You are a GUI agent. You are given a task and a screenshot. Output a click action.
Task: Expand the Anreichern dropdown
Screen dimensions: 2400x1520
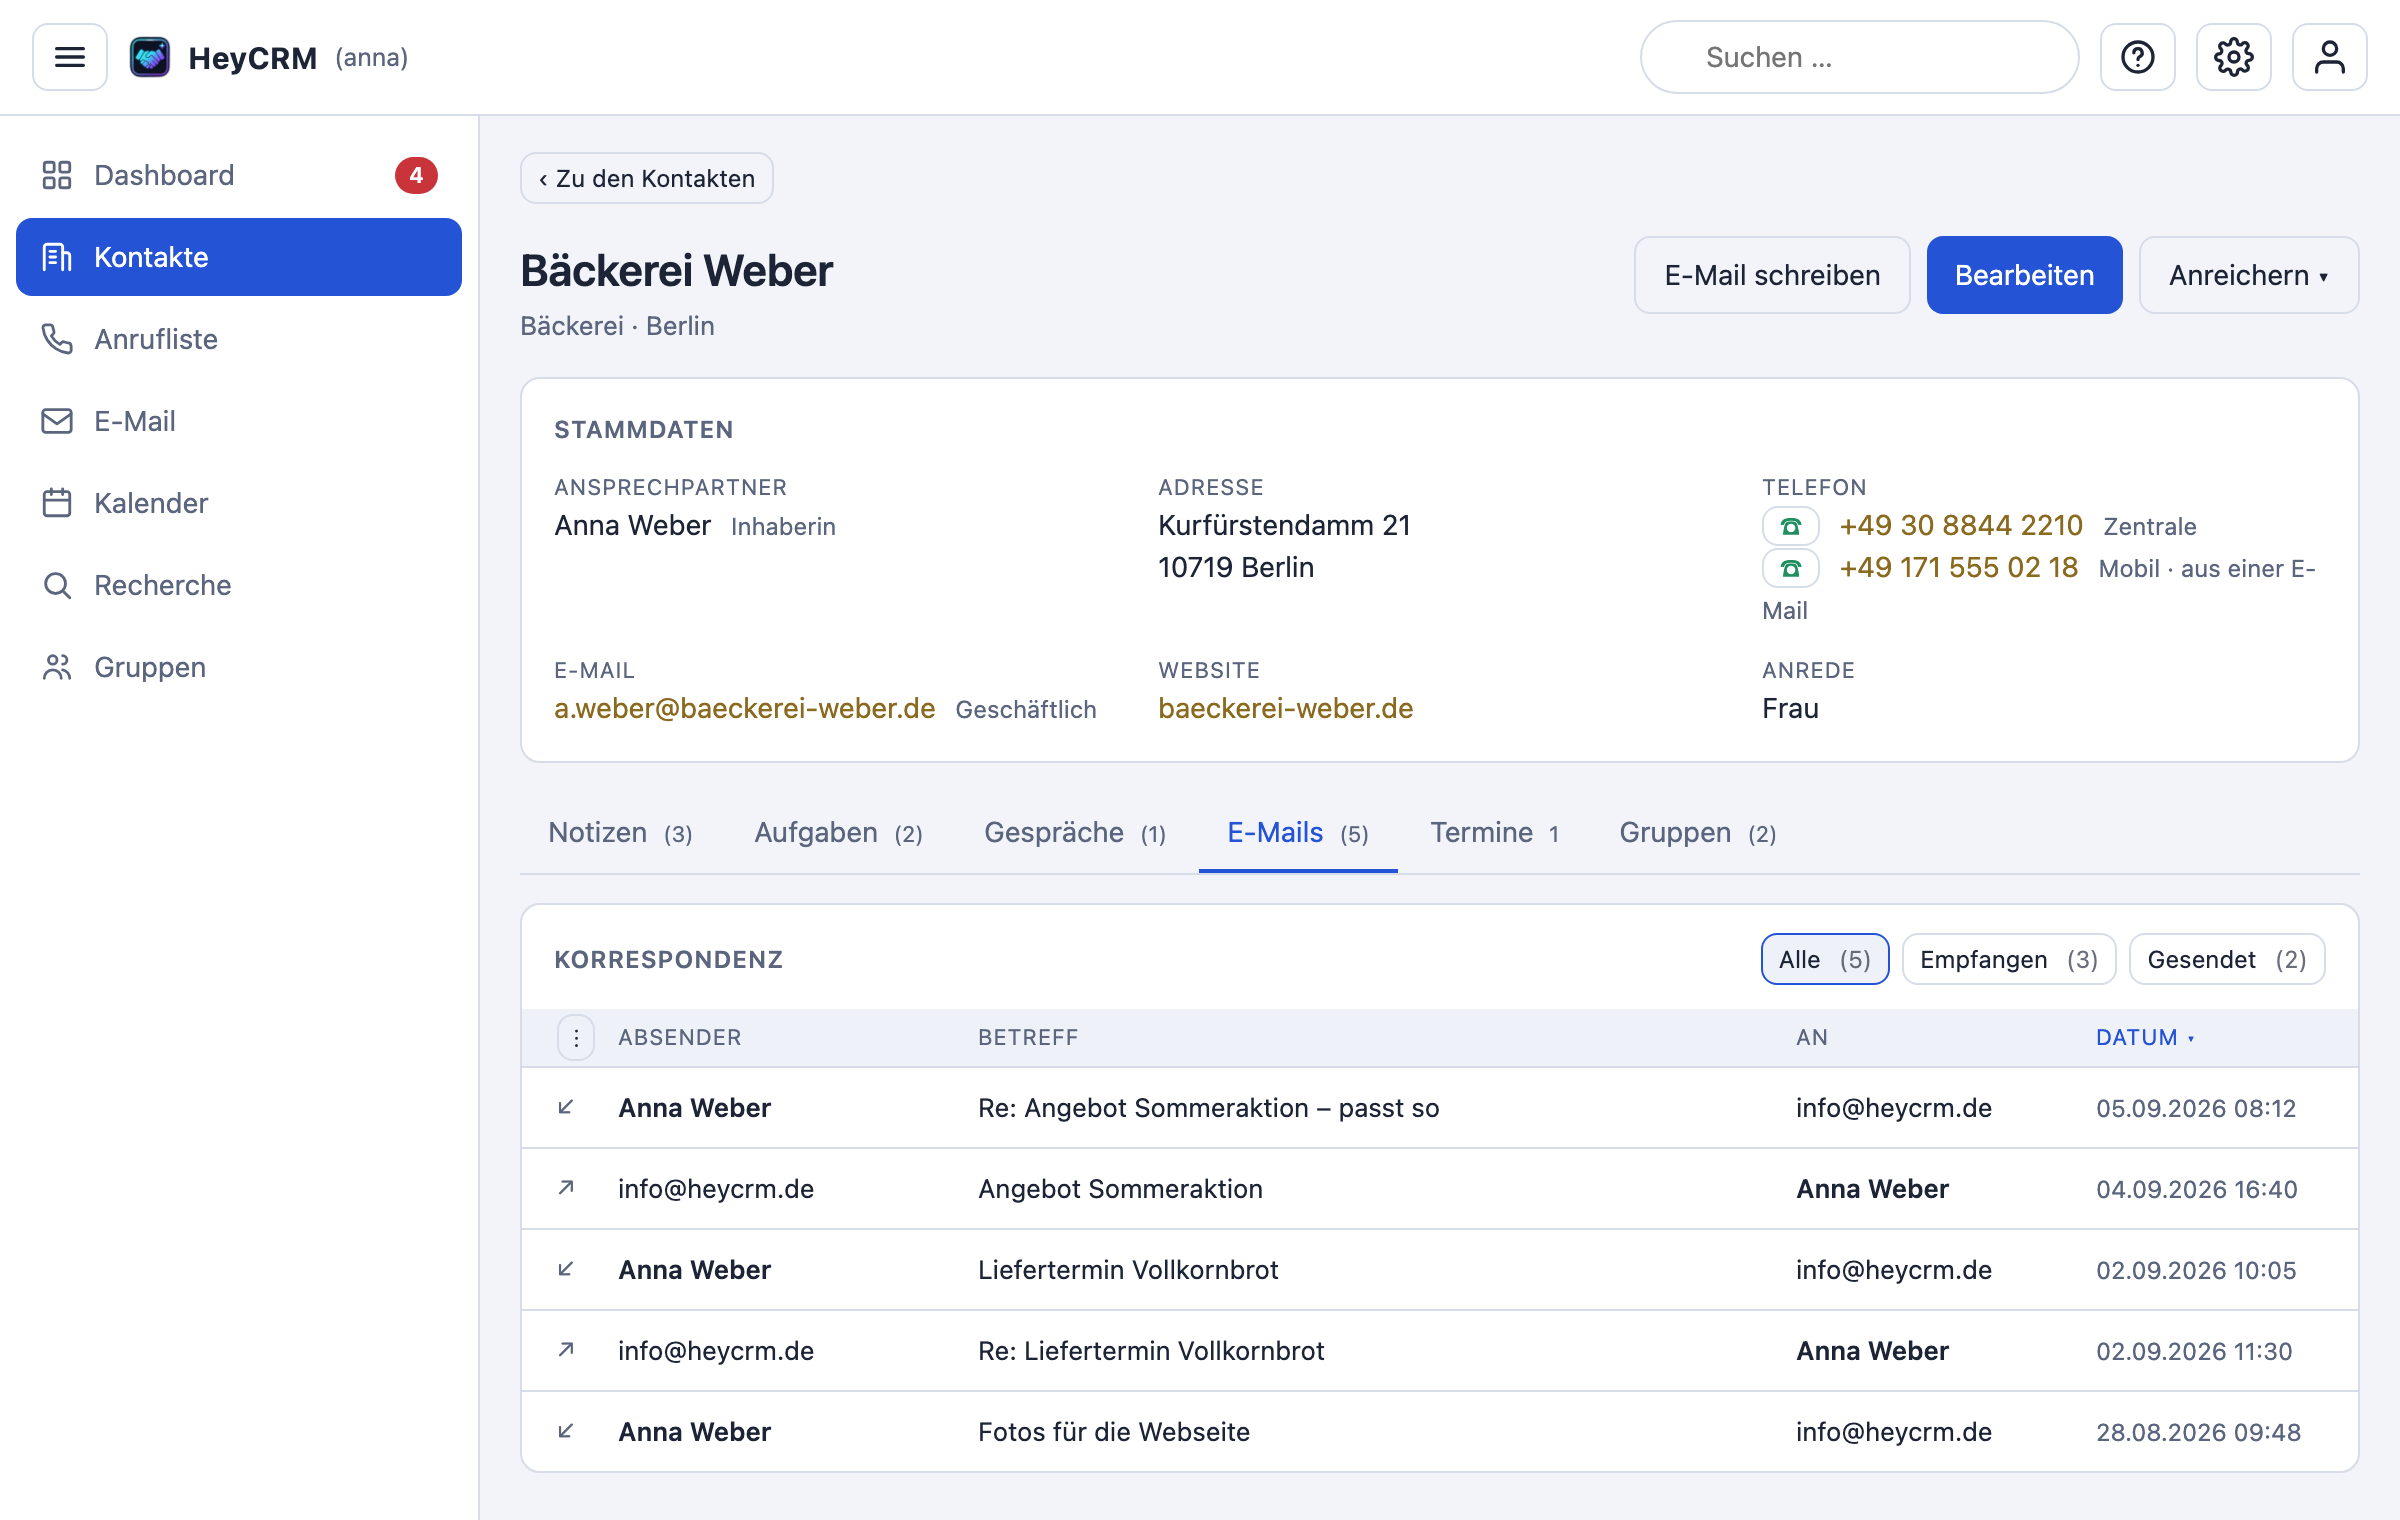[x=2248, y=275]
